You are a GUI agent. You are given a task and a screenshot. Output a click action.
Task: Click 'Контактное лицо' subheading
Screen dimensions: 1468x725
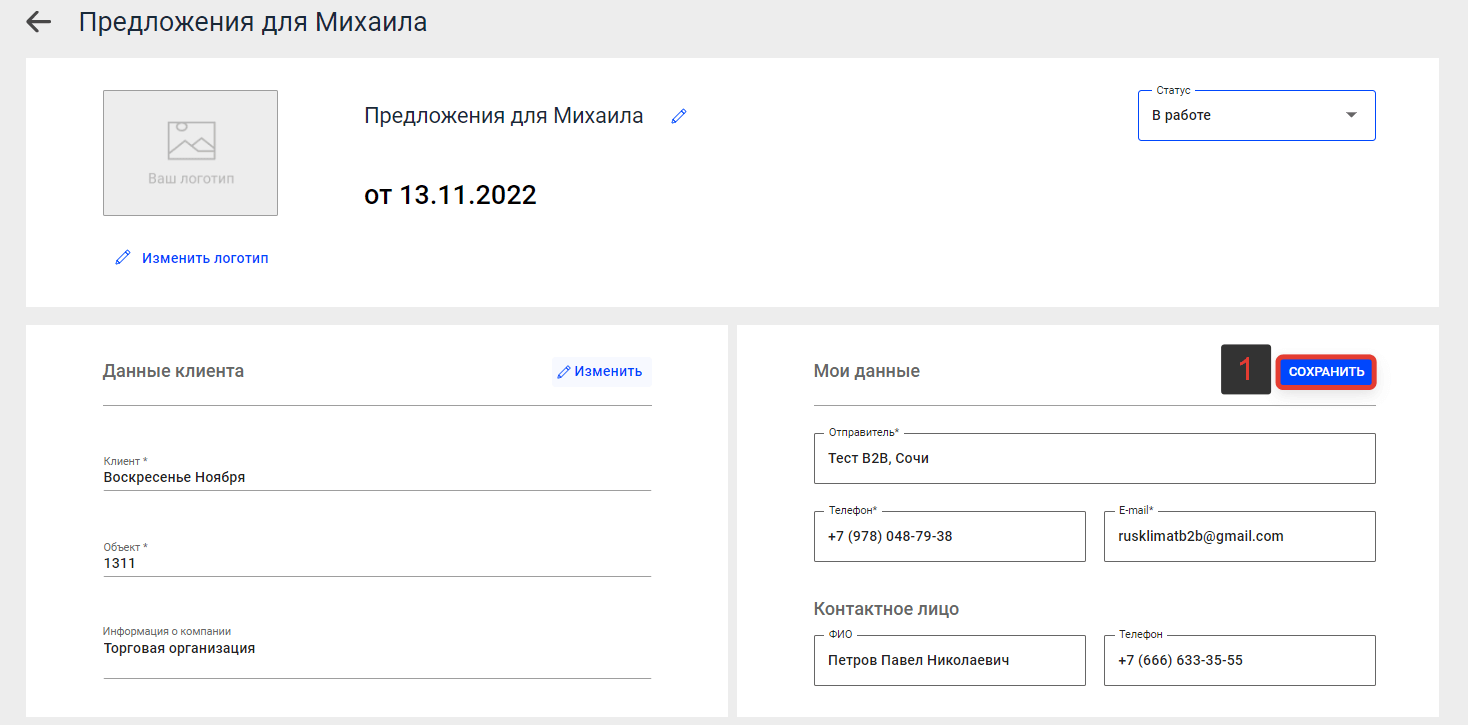click(886, 609)
